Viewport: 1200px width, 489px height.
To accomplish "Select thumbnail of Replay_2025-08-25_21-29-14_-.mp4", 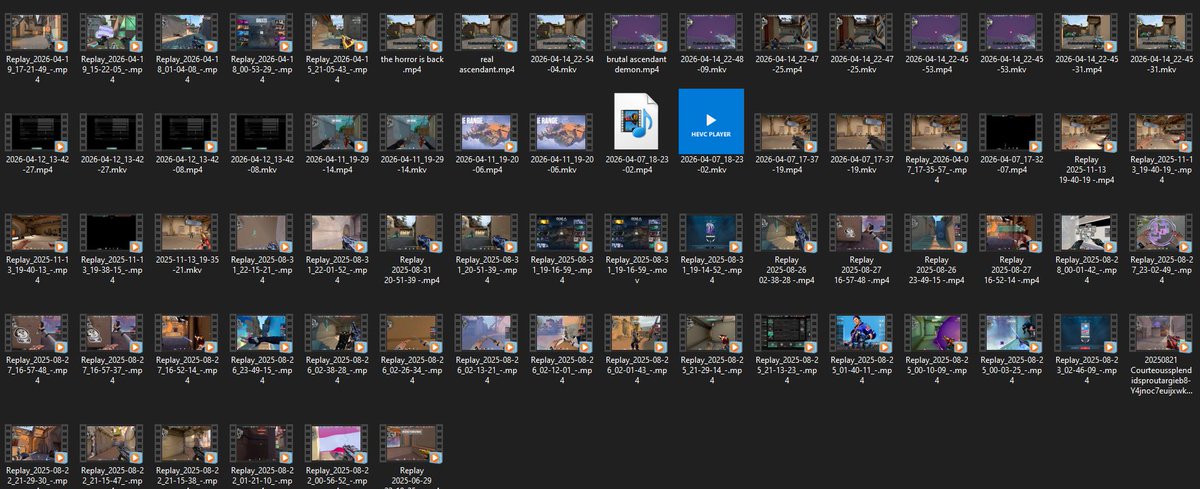I will pos(711,333).
